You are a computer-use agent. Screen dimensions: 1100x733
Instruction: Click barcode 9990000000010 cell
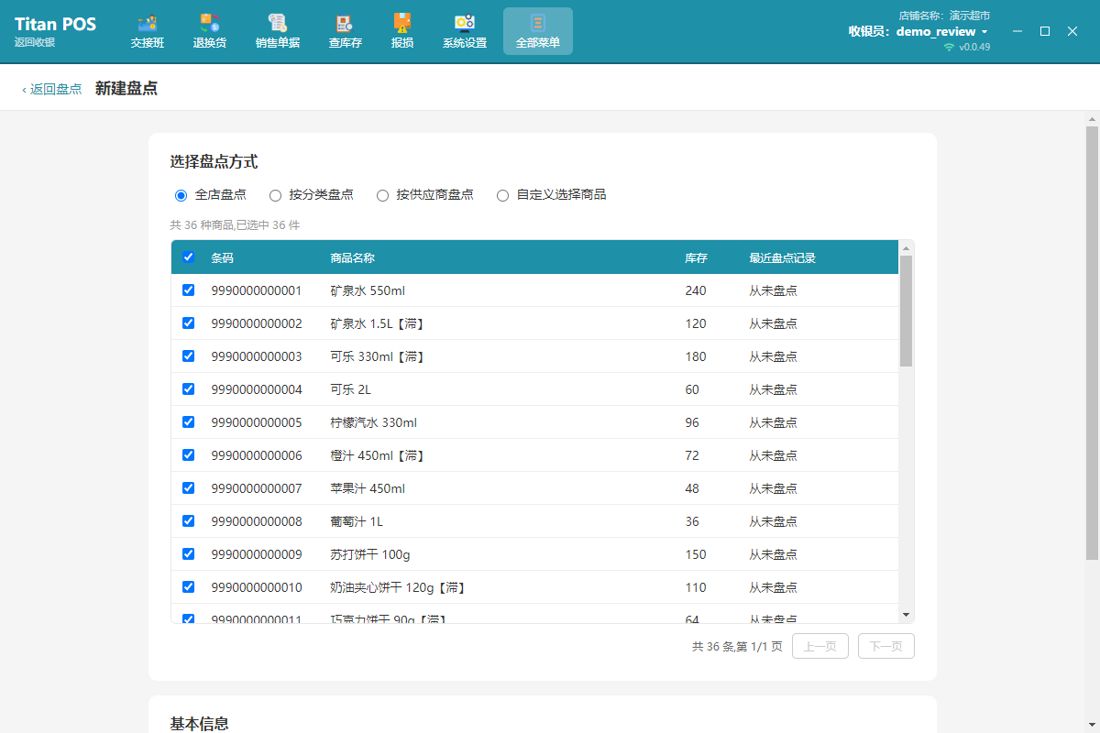click(x=257, y=587)
